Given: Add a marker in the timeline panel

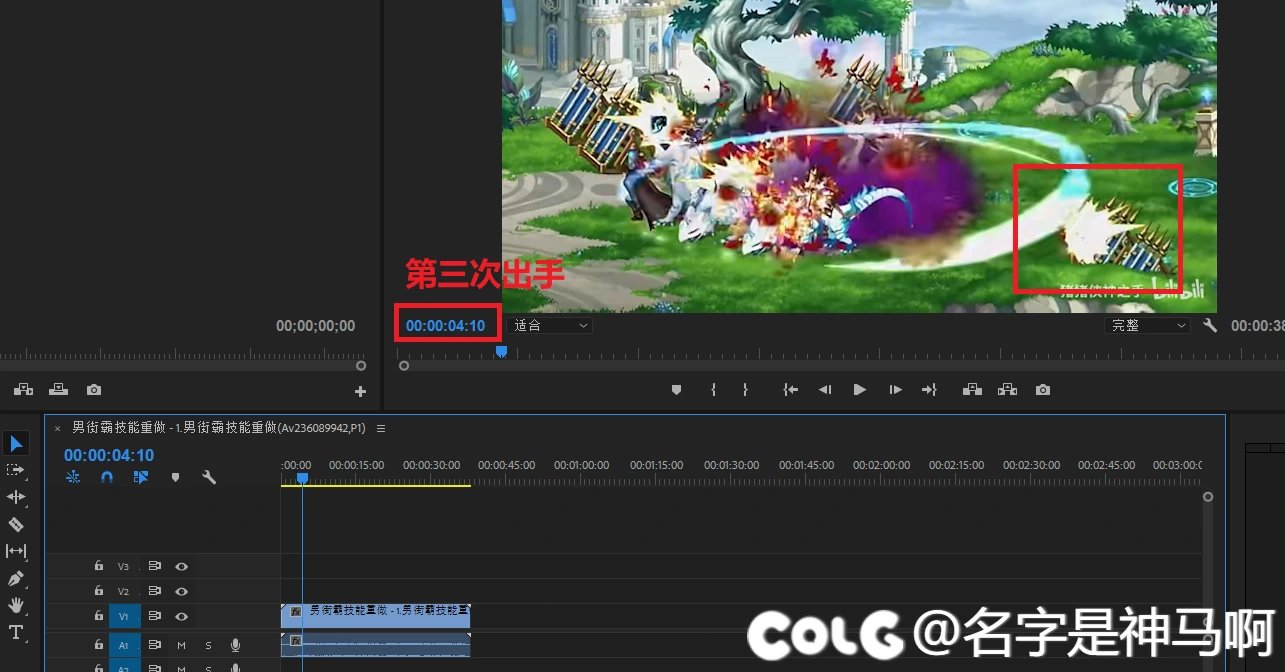Looking at the screenshot, I should (x=175, y=478).
